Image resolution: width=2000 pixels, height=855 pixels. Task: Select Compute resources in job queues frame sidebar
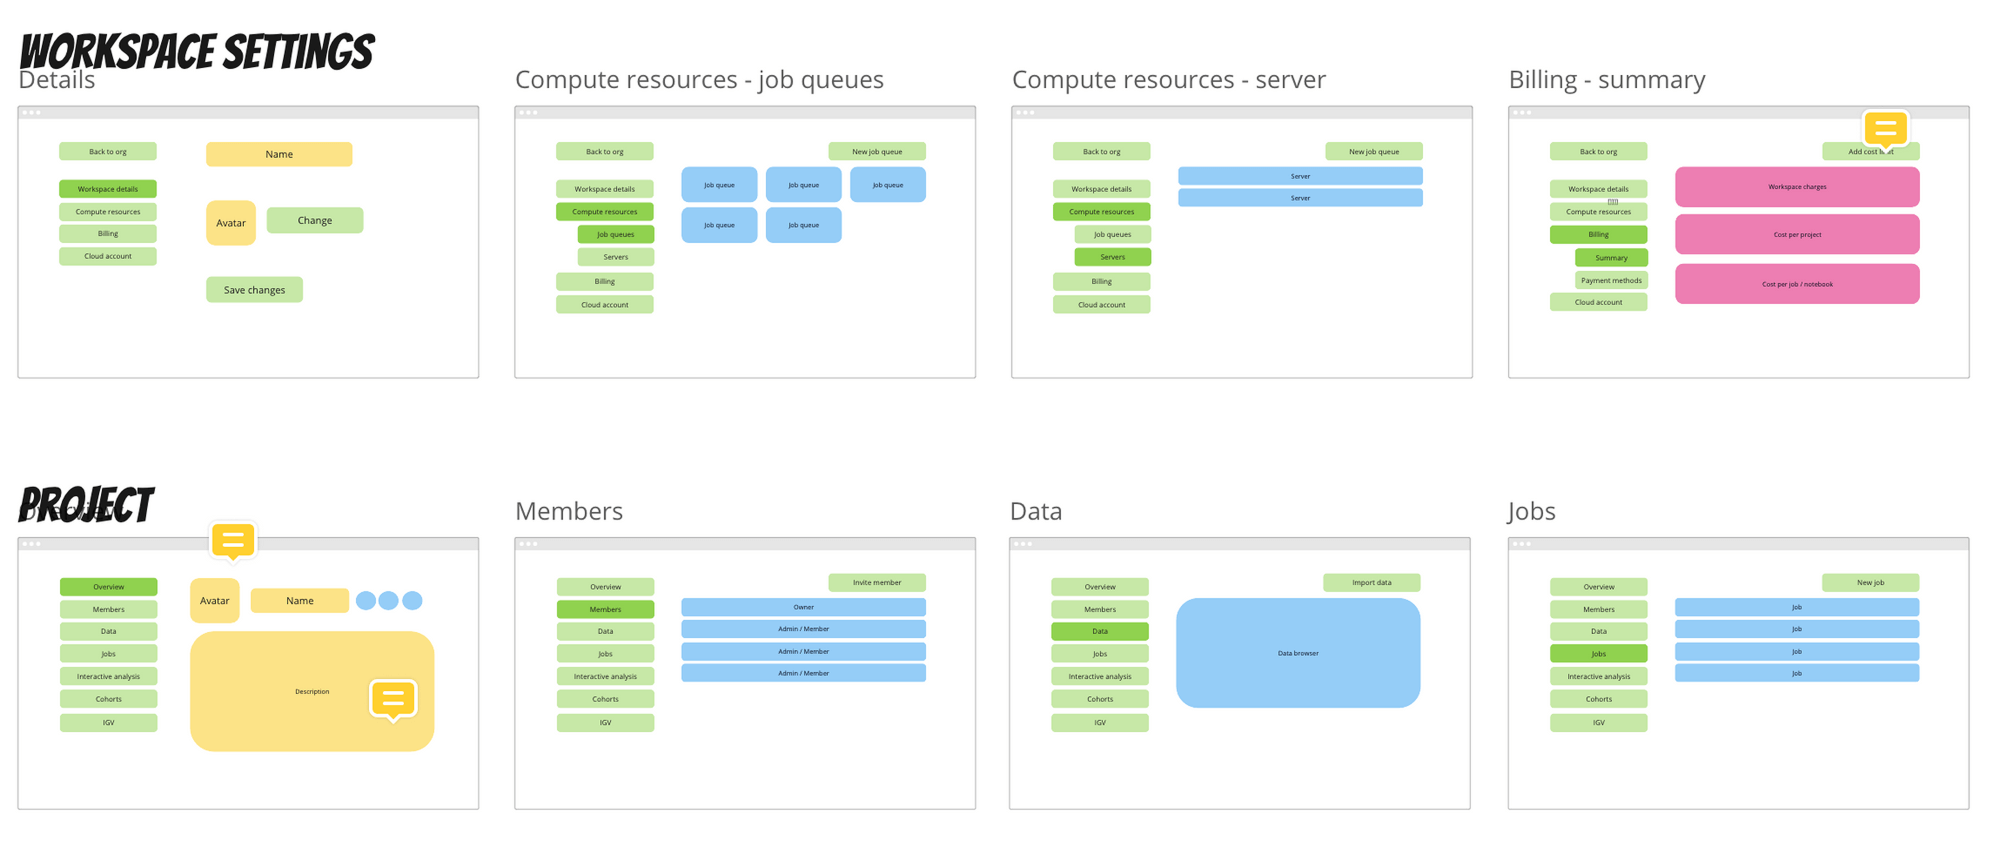[x=605, y=212]
